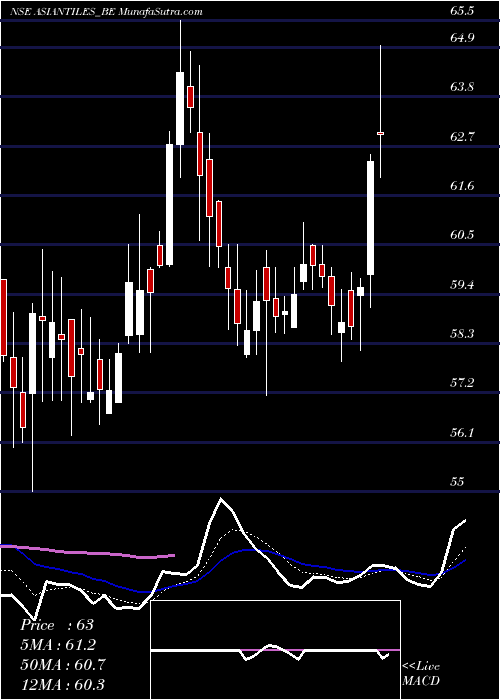The height and width of the screenshot is (700, 500).
Task: Click the Price : 63 readout
Action: point(57,625)
